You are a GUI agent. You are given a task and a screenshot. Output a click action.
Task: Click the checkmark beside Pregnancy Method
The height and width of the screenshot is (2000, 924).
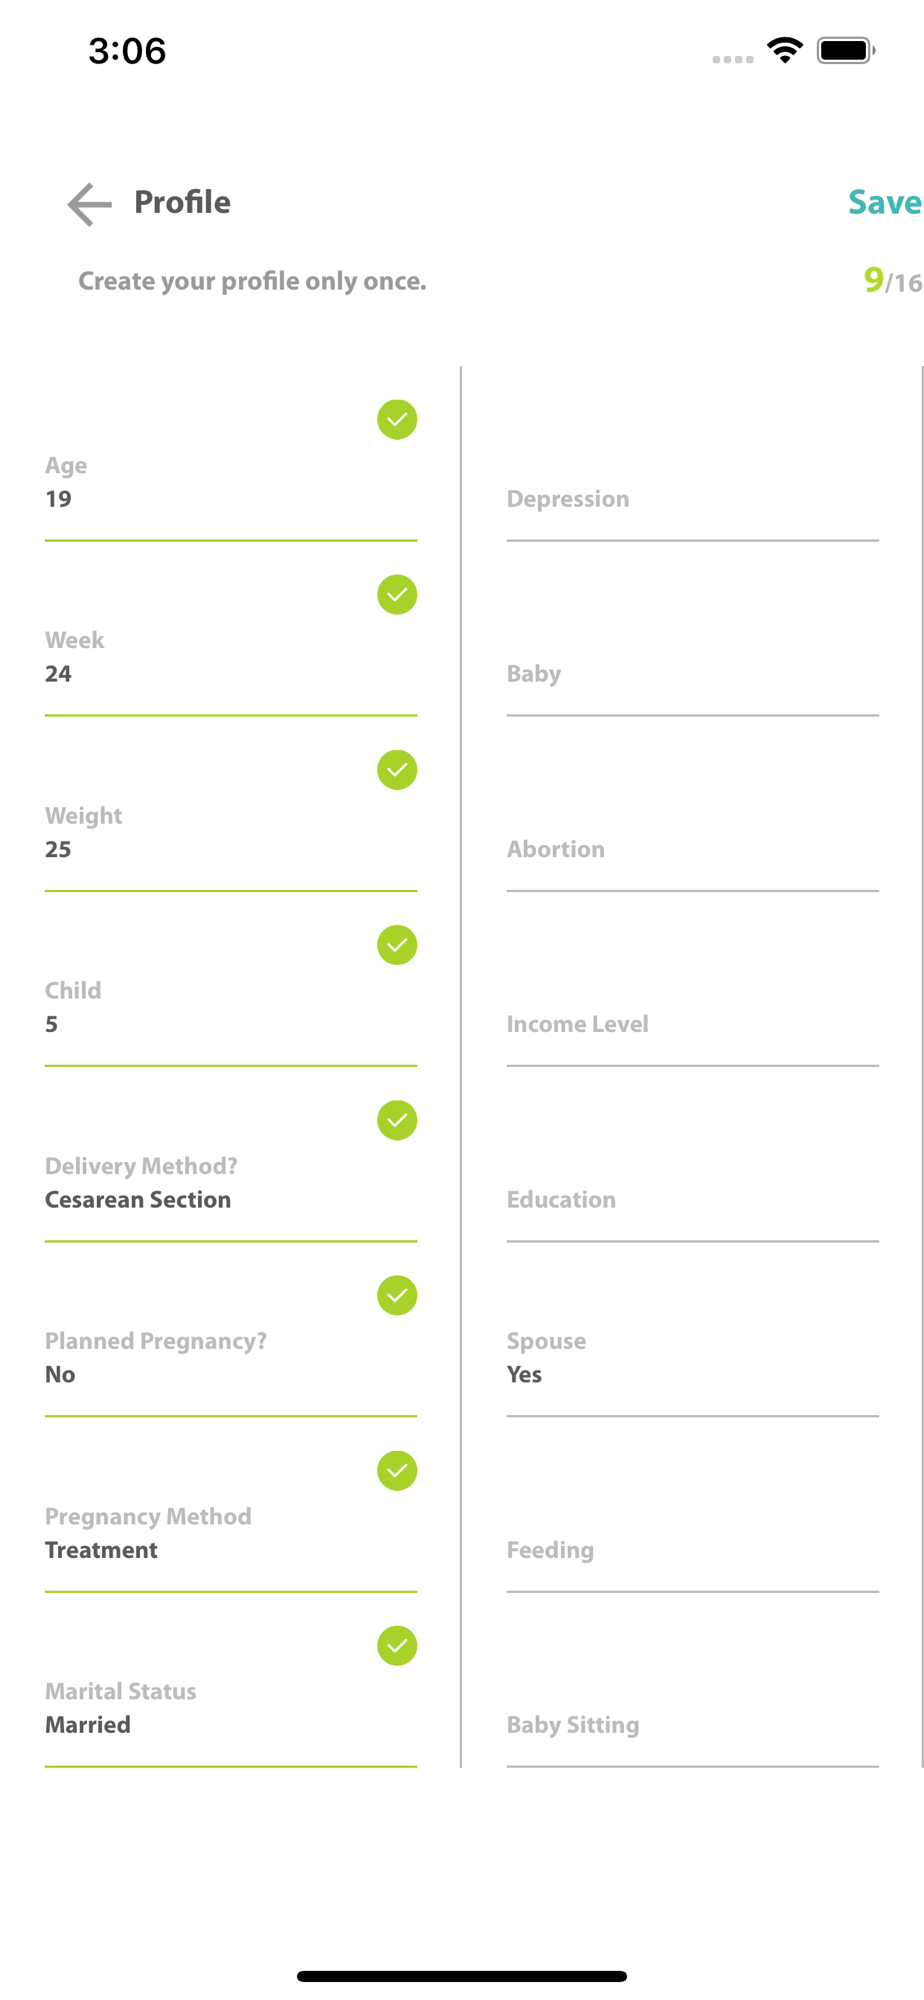[x=397, y=1470]
